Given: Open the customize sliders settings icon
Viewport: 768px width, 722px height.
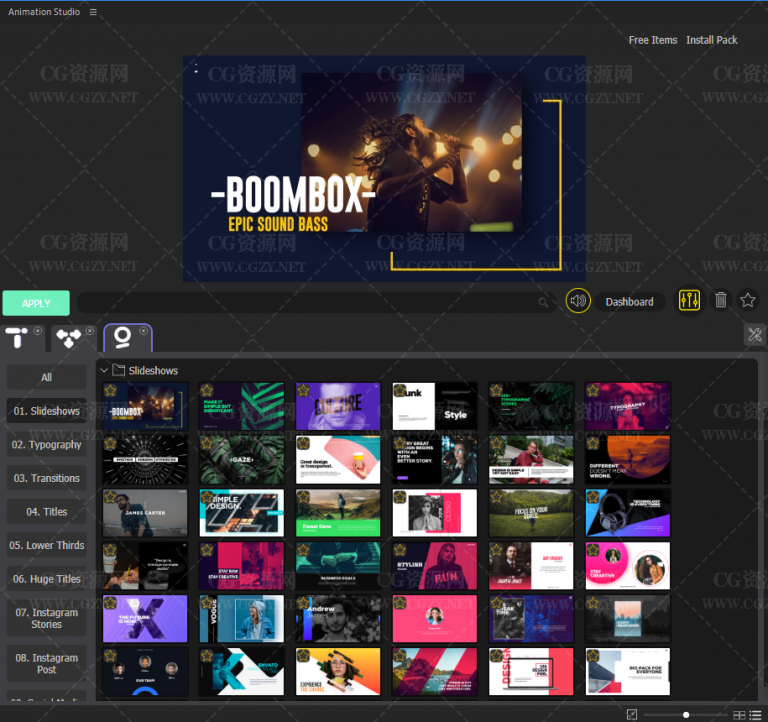Looking at the screenshot, I should (x=689, y=301).
